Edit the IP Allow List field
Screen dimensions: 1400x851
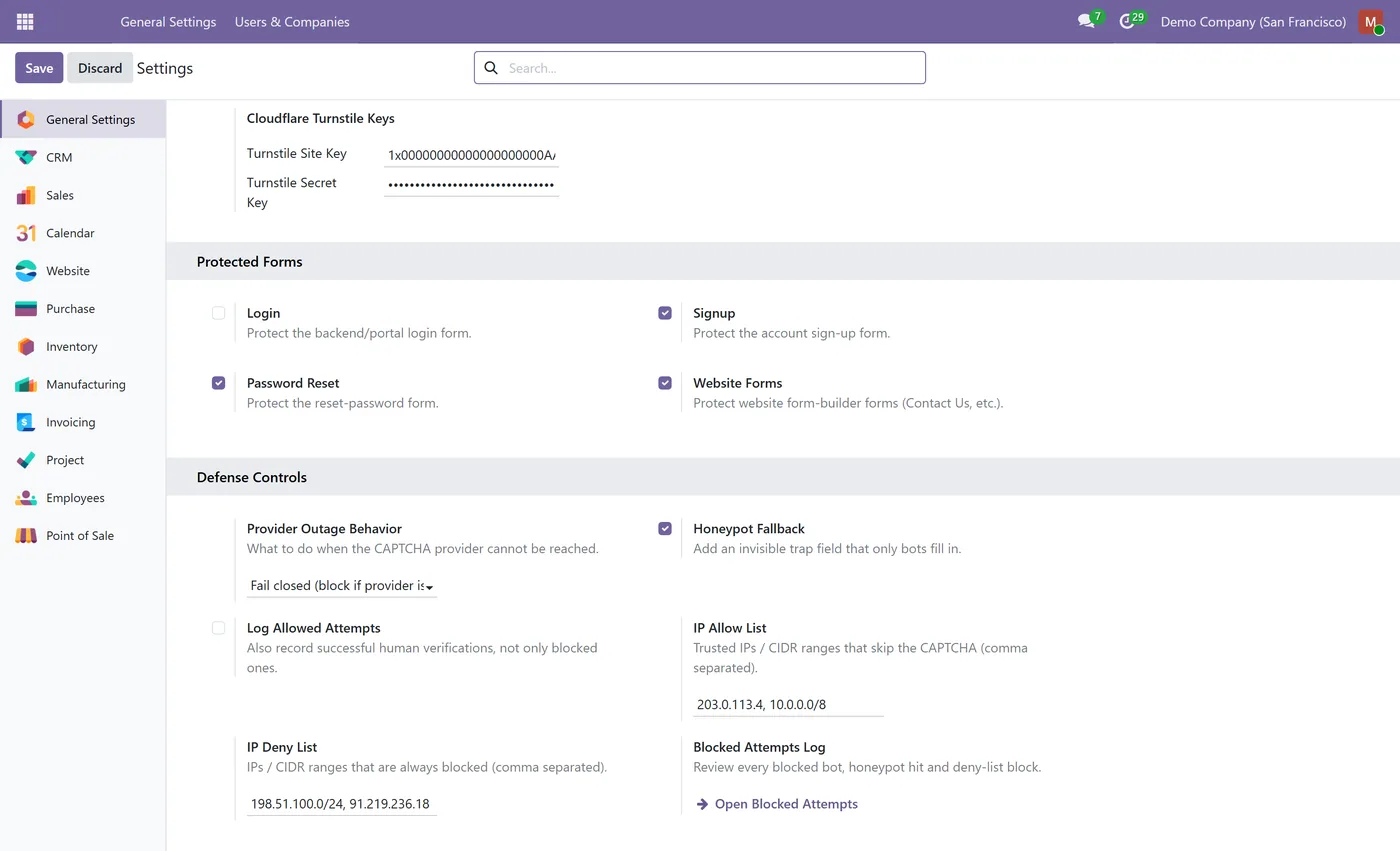click(788, 705)
